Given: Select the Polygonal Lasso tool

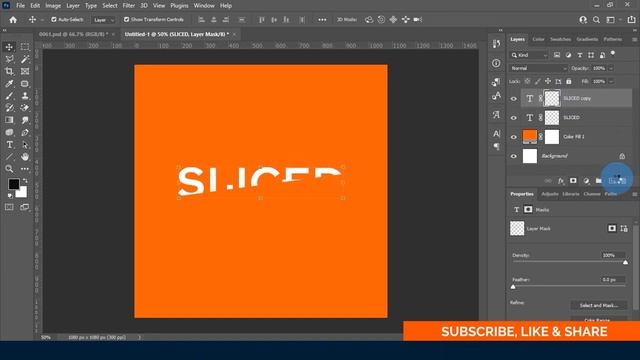Looking at the screenshot, I should pyautogui.click(x=9, y=59).
